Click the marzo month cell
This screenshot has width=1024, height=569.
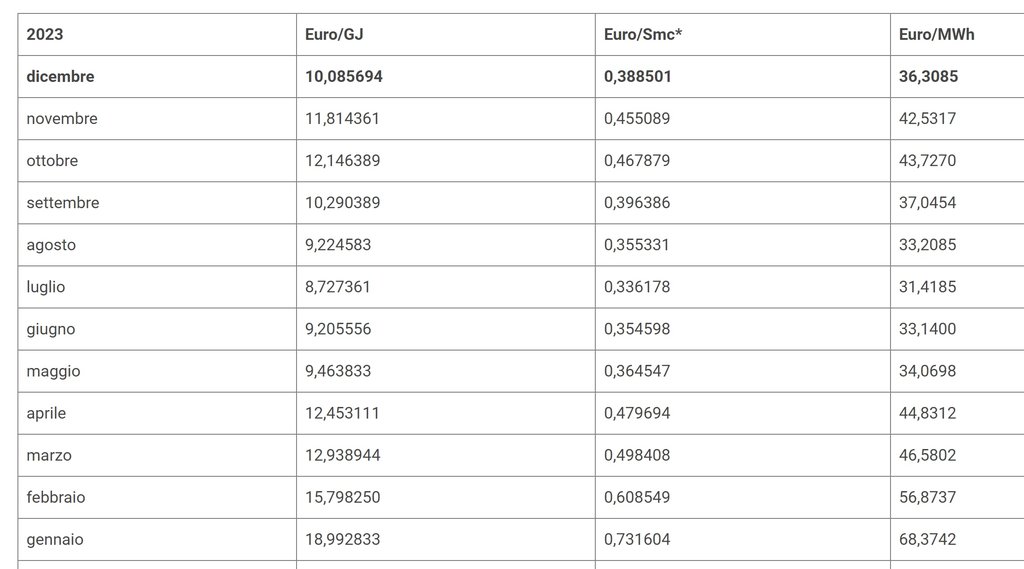pyautogui.click(x=49, y=455)
